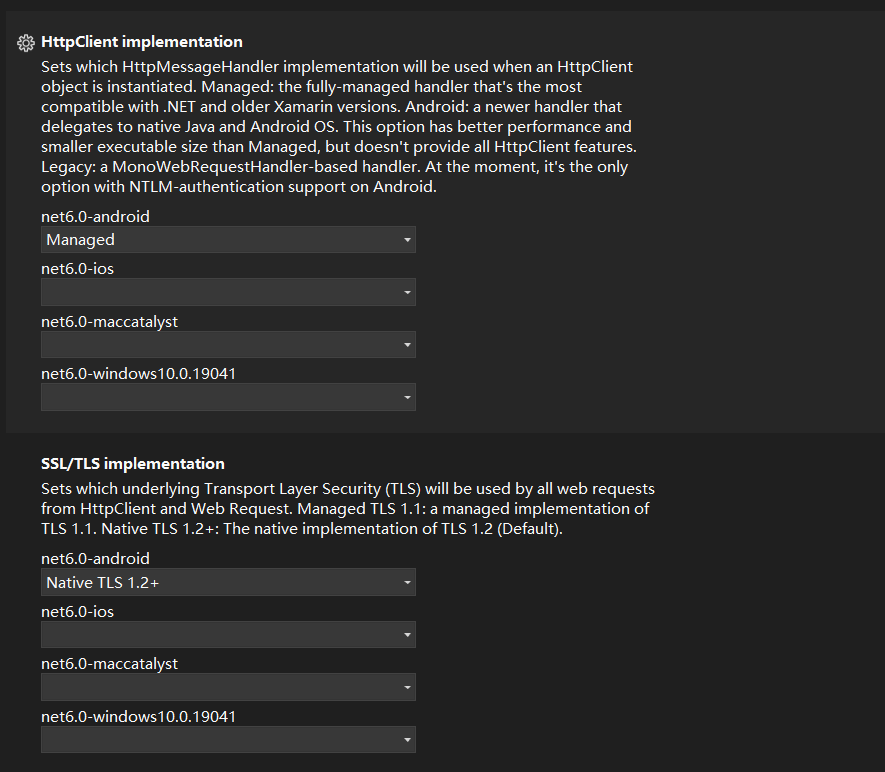Open the Native TLS 1.2+ dropdown for net6.0-android

(228, 582)
